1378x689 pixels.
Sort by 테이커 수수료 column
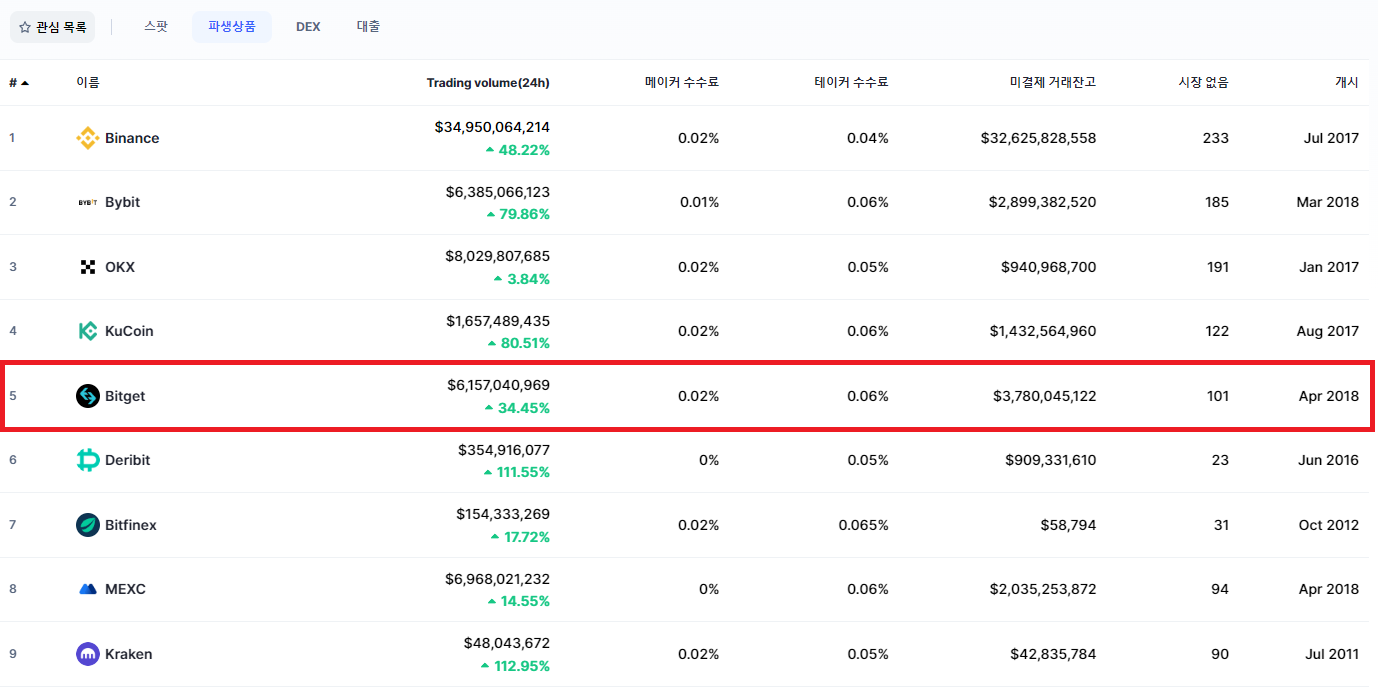[851, 82]
